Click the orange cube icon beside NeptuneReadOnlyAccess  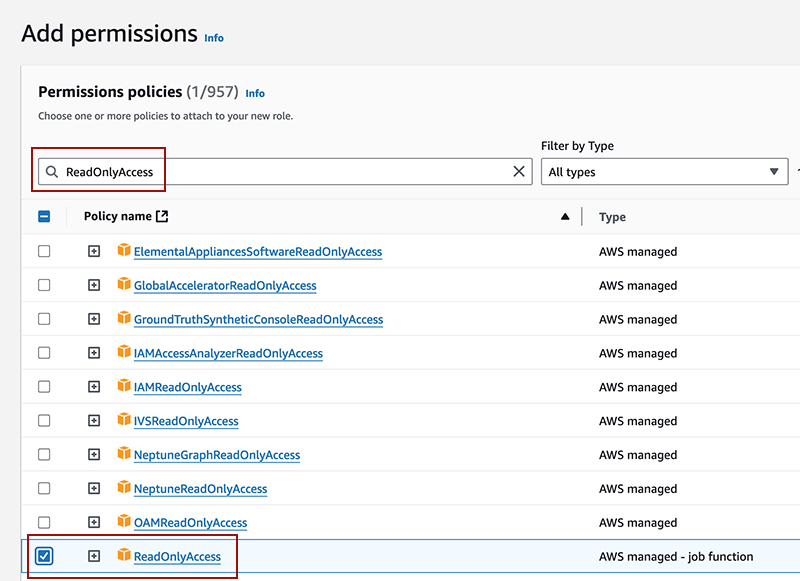pos(124,488)
